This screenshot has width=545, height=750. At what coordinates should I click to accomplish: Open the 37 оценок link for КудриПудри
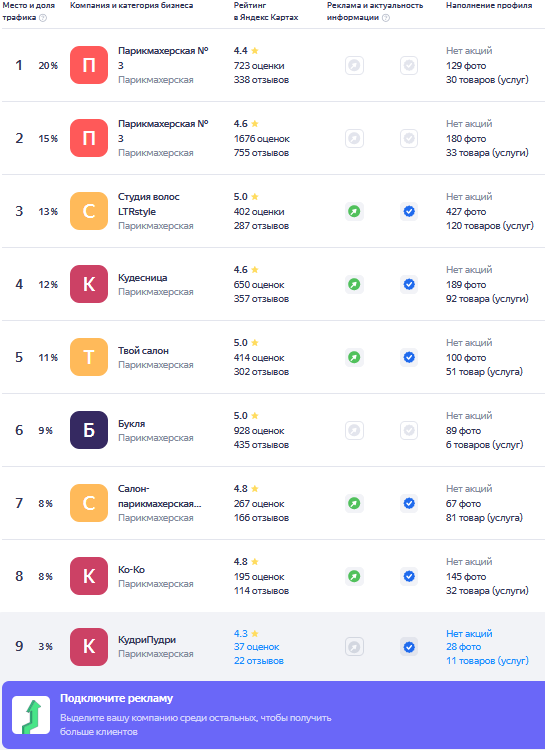click(x=256, y=647)
